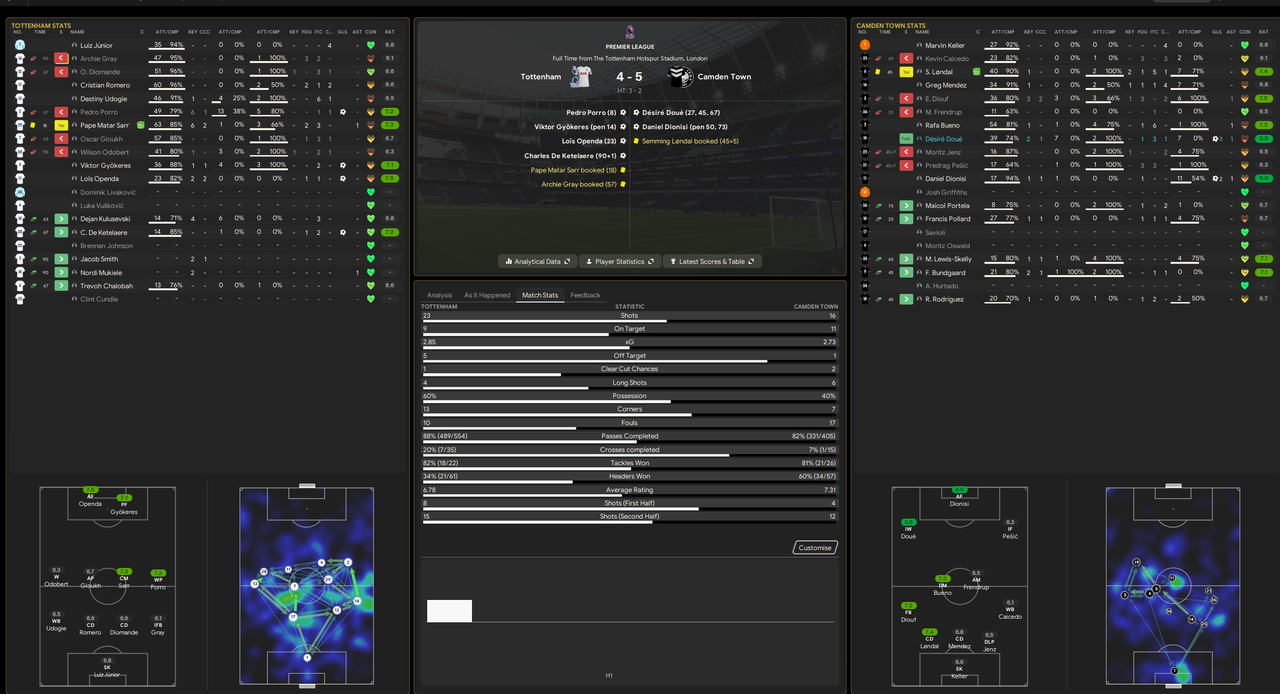
Task: Click Désiré Doué's PoM badge icon
Action: 906,139
